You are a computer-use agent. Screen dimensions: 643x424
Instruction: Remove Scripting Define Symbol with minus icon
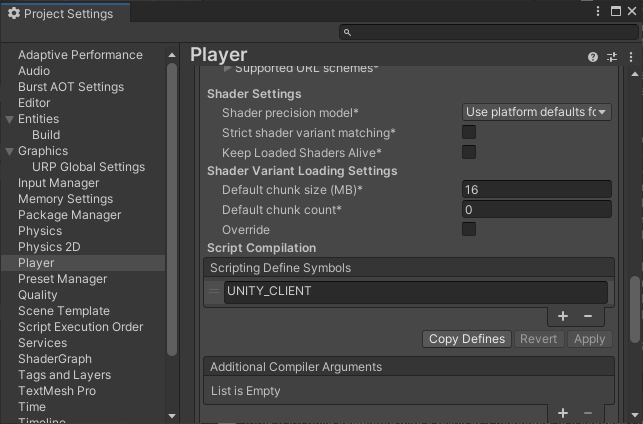[x=588, y=316]
